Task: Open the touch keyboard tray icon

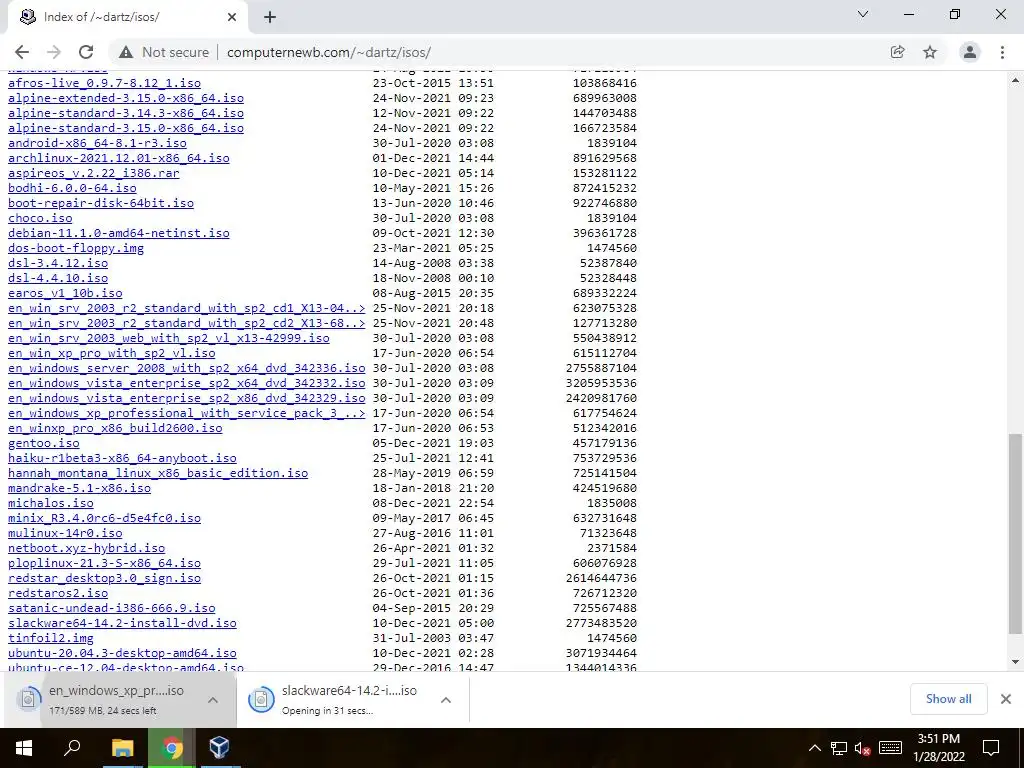Action: click(890, 748)
